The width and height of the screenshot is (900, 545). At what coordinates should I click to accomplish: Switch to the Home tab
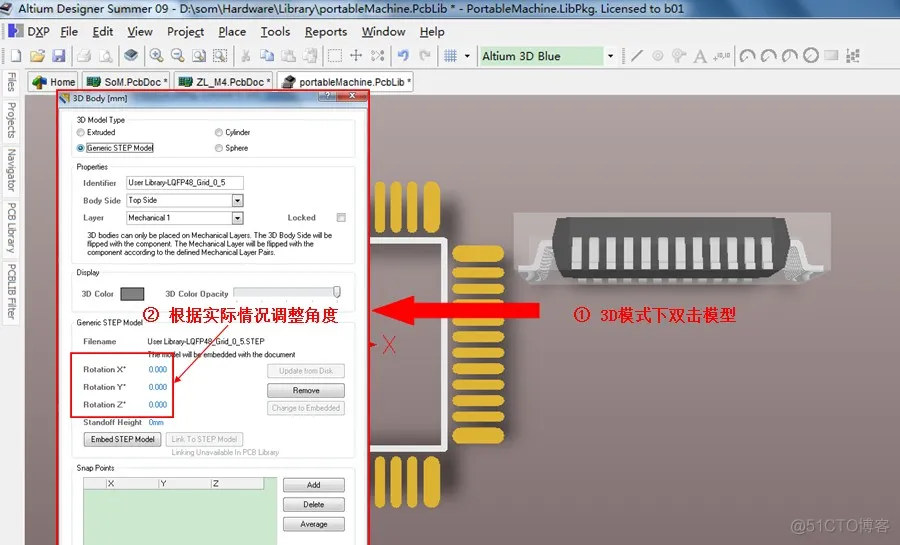tap(54, 82)
